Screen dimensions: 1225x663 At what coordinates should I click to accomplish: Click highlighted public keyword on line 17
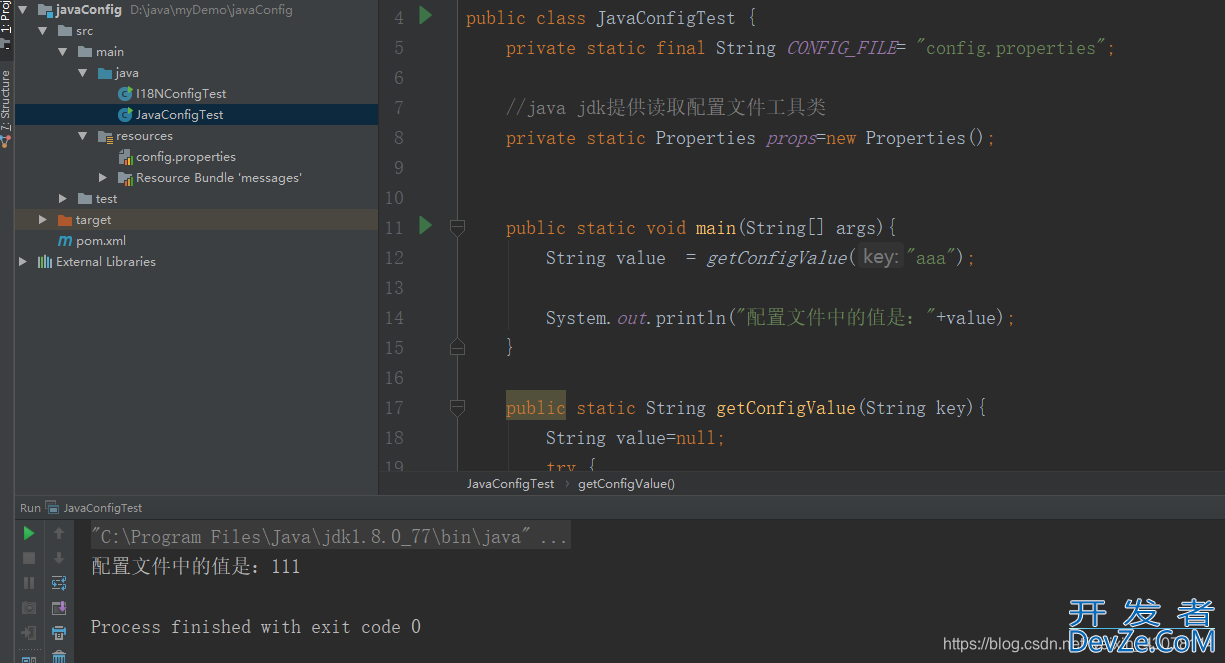[x=536, y=408]
